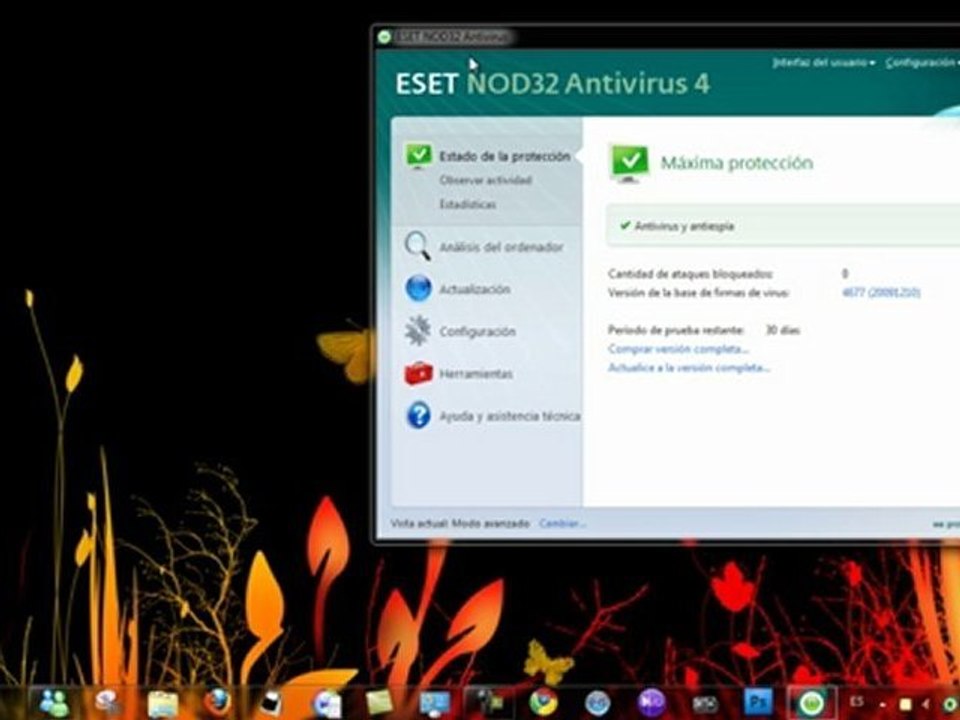Click the volume icon in system tray

925,705
